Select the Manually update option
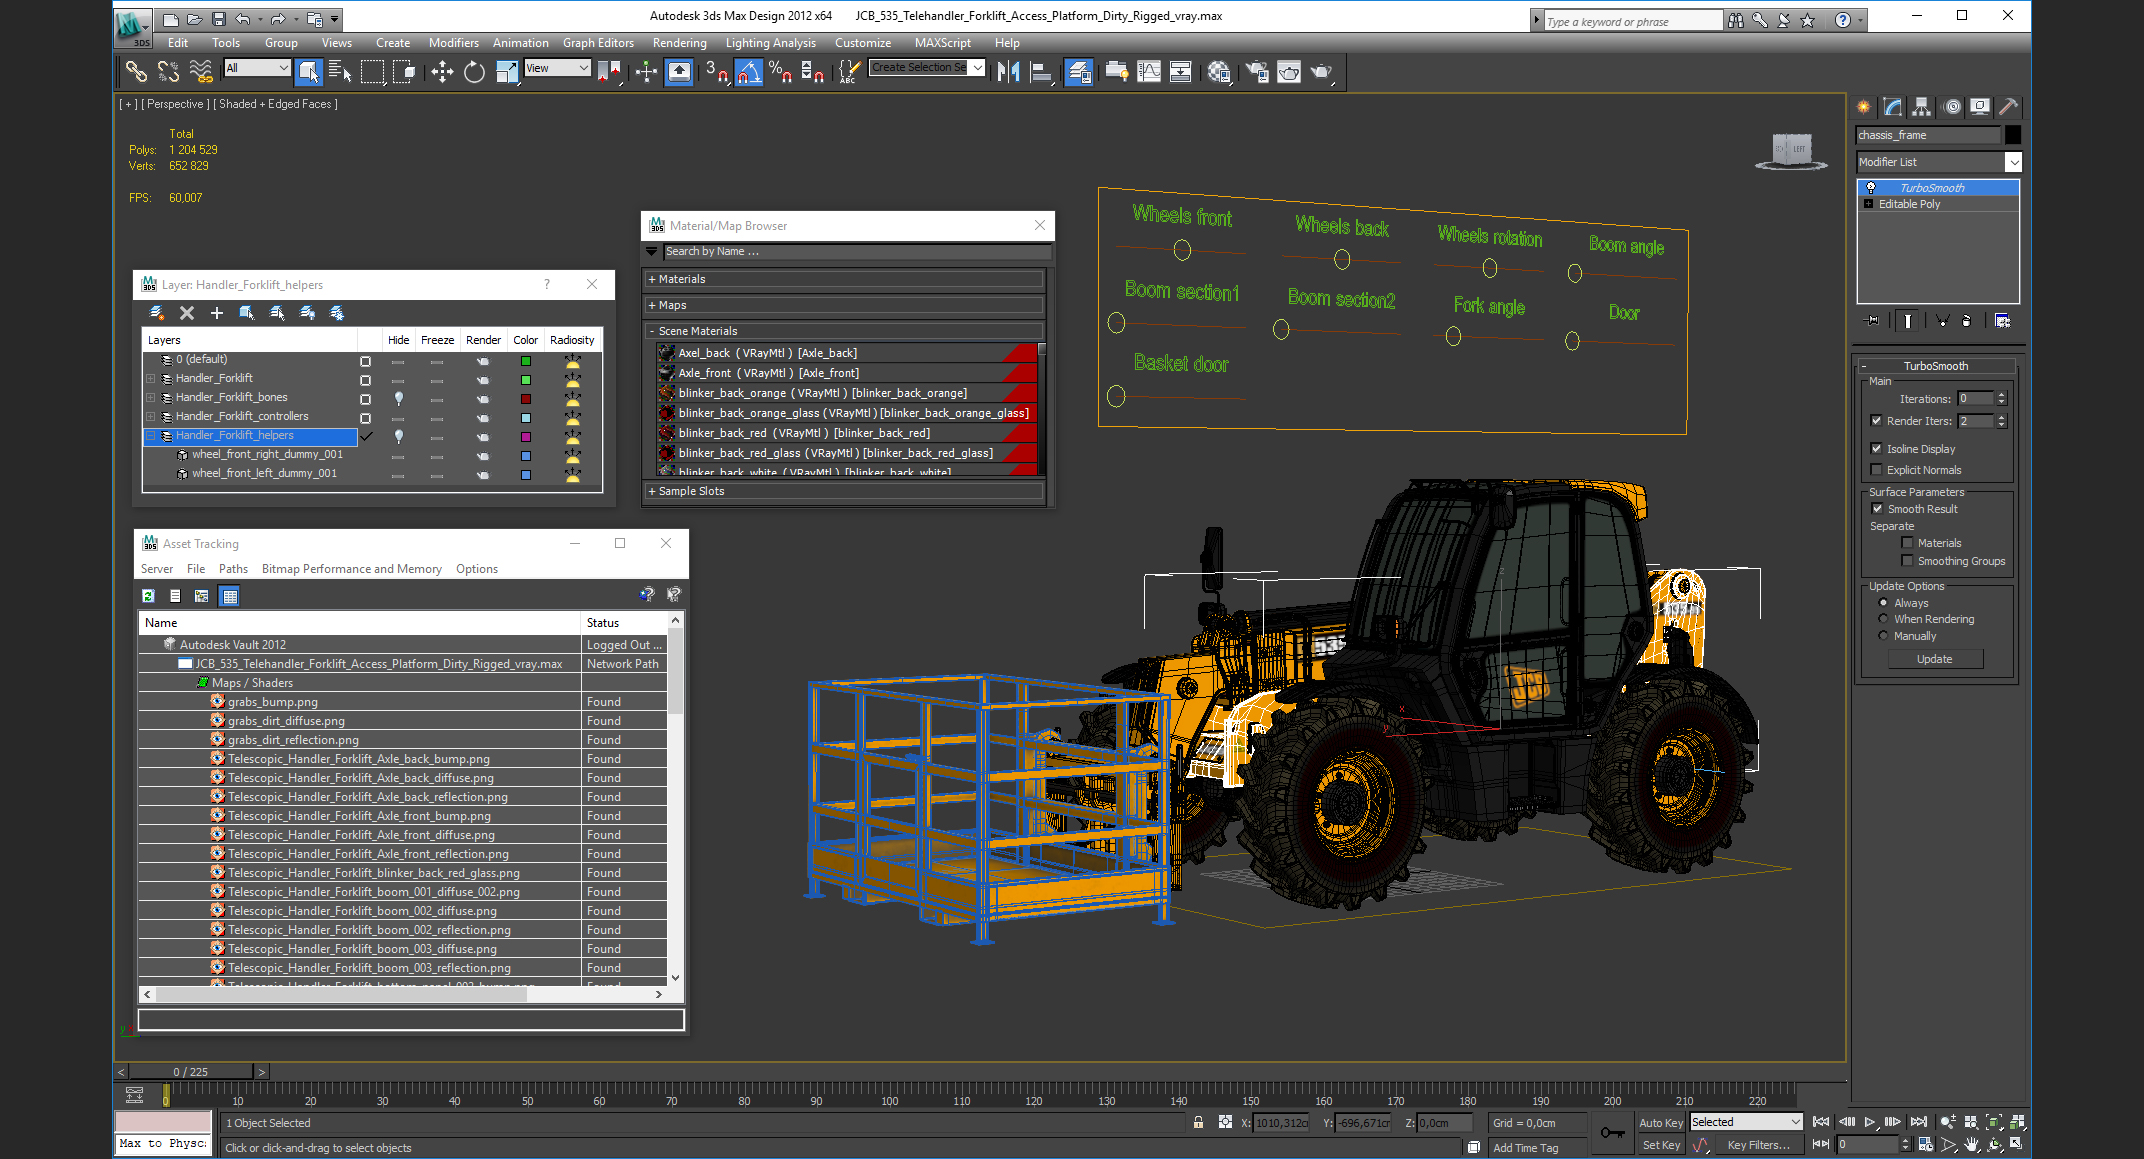This screenshot has height=1159, width=2144. 1884,636
